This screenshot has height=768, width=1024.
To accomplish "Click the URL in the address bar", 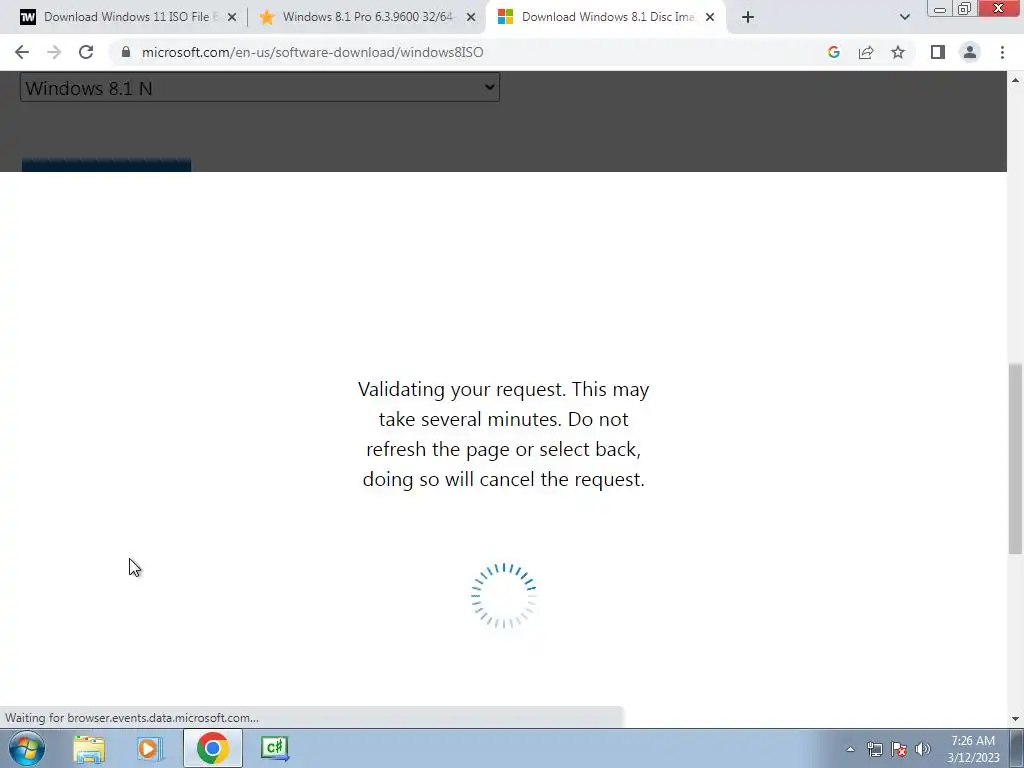I will click(x=312, y=52).
